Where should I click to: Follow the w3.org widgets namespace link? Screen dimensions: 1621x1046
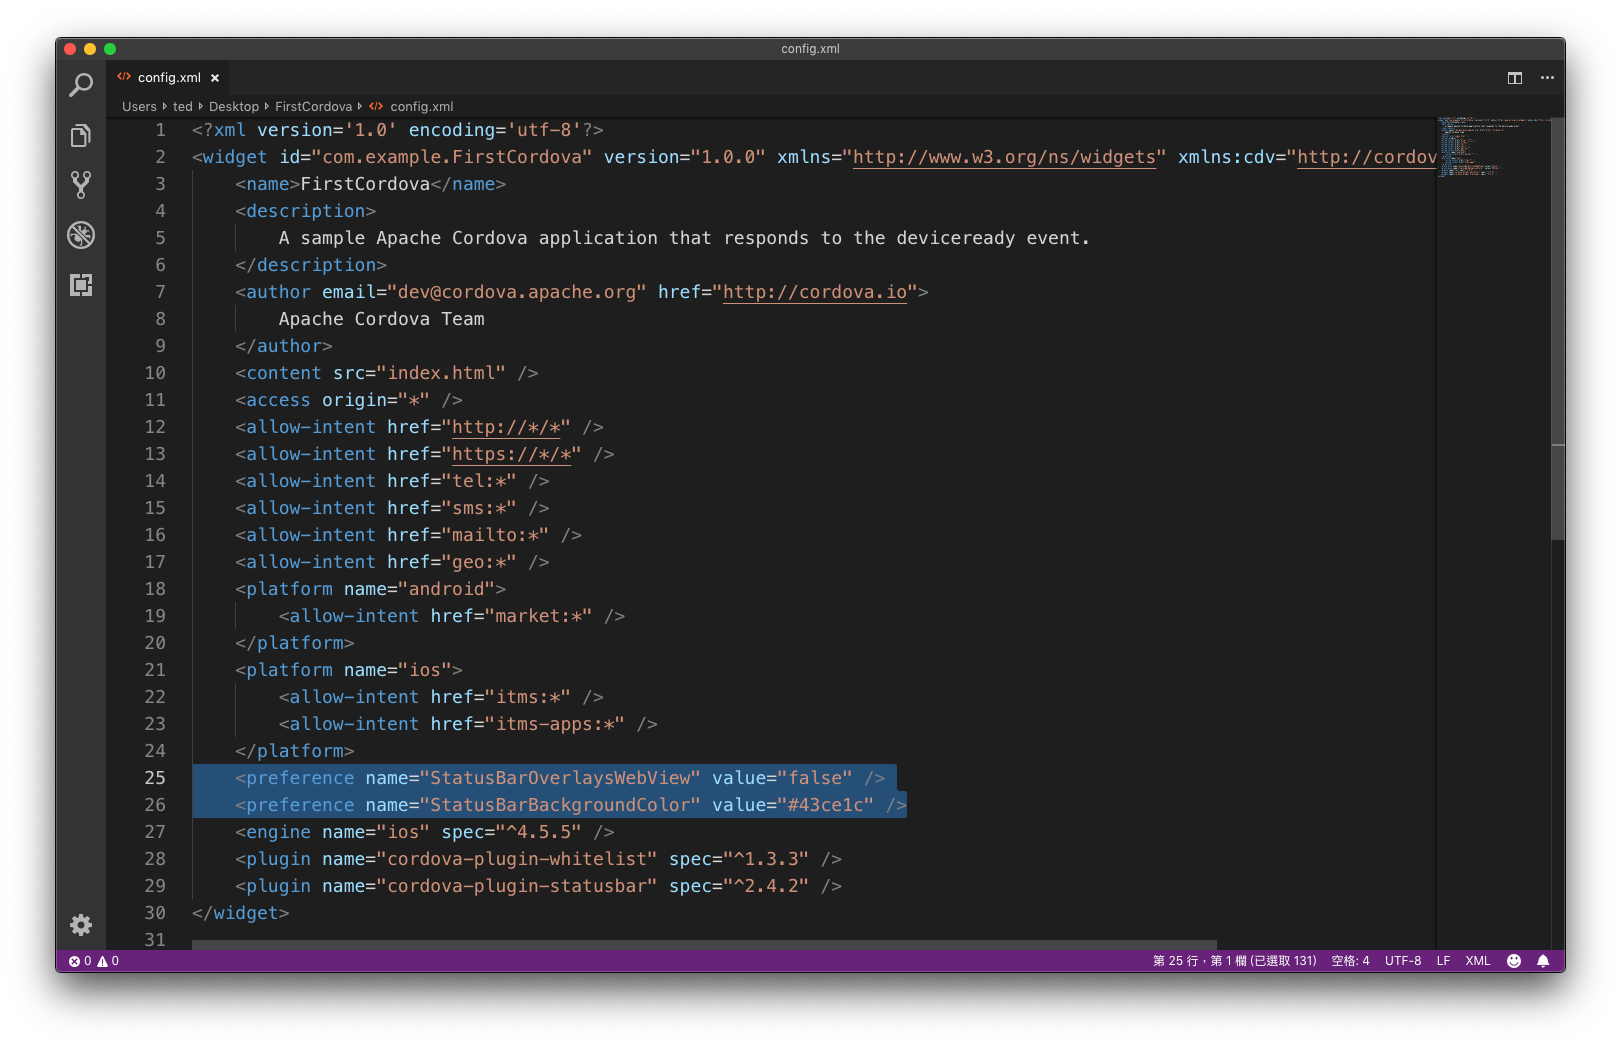(1003, 157)
